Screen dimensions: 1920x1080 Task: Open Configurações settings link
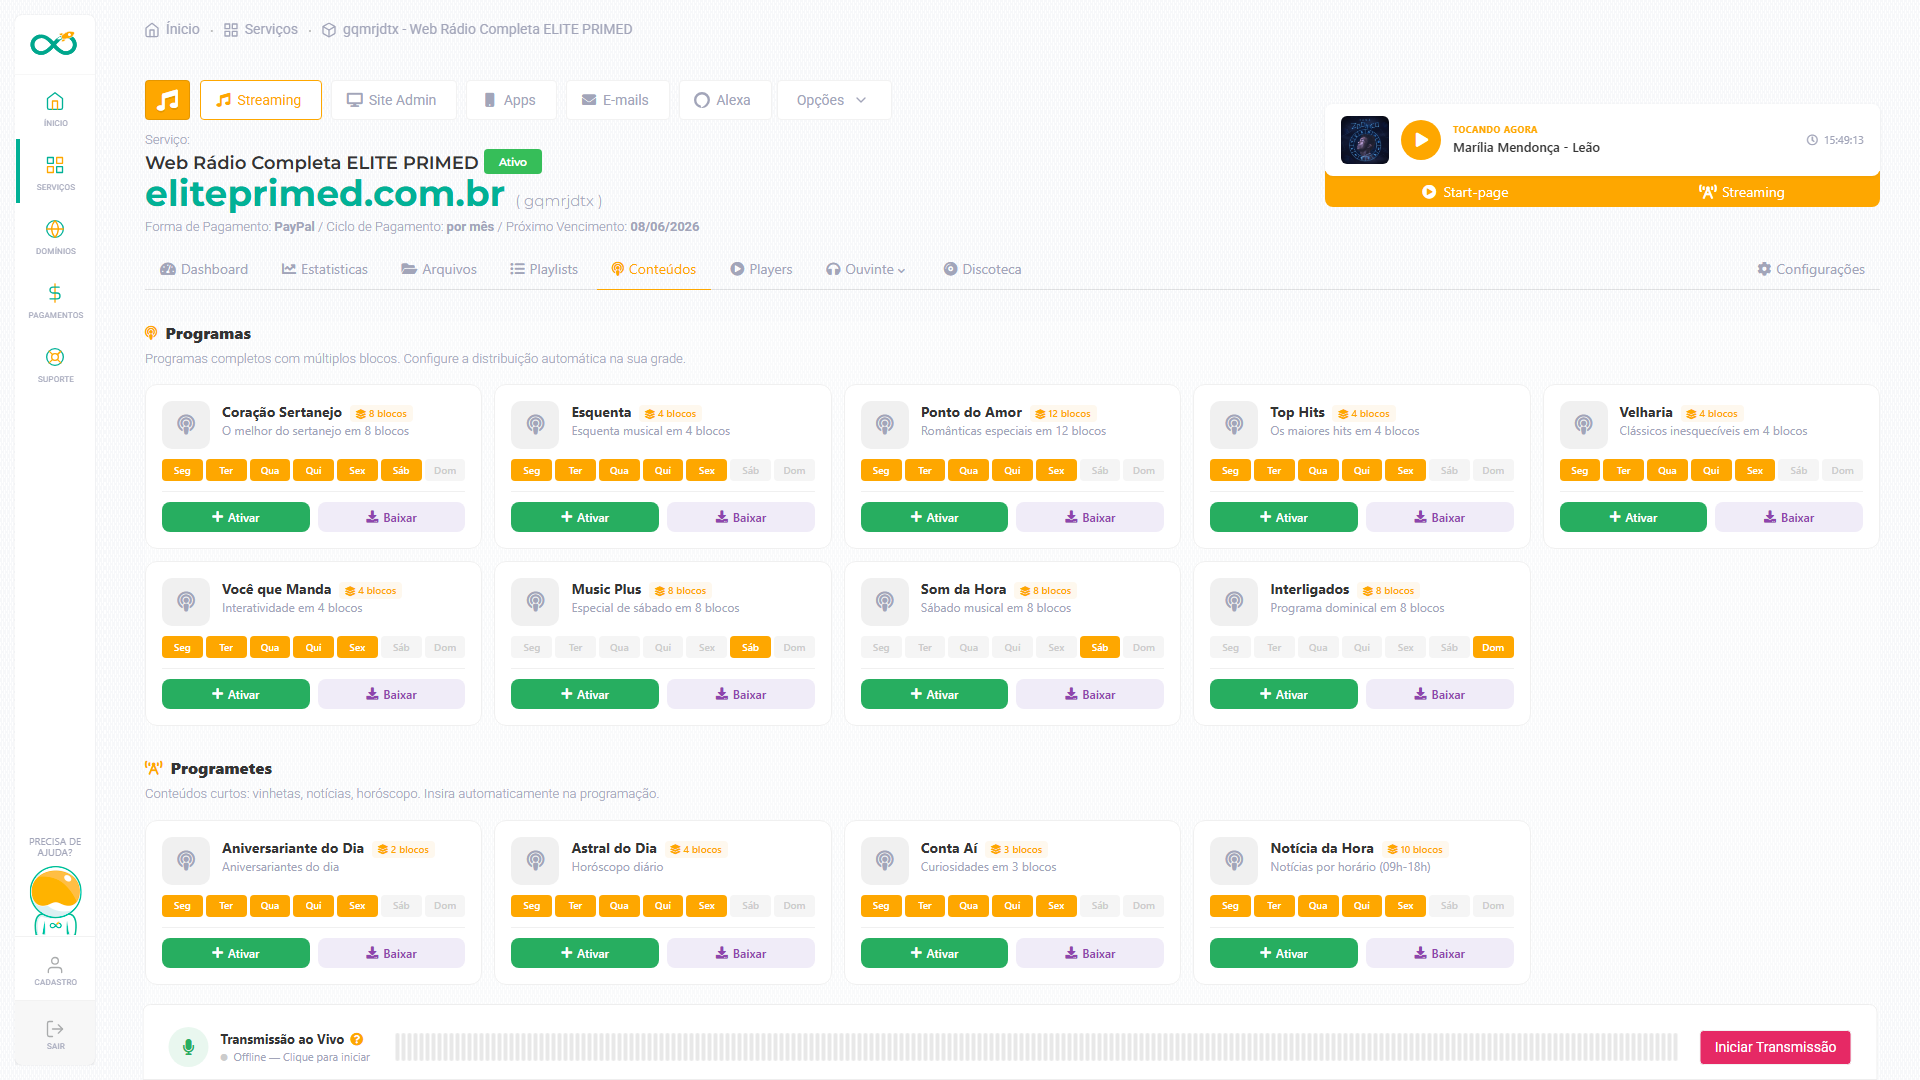(1811, 269)
